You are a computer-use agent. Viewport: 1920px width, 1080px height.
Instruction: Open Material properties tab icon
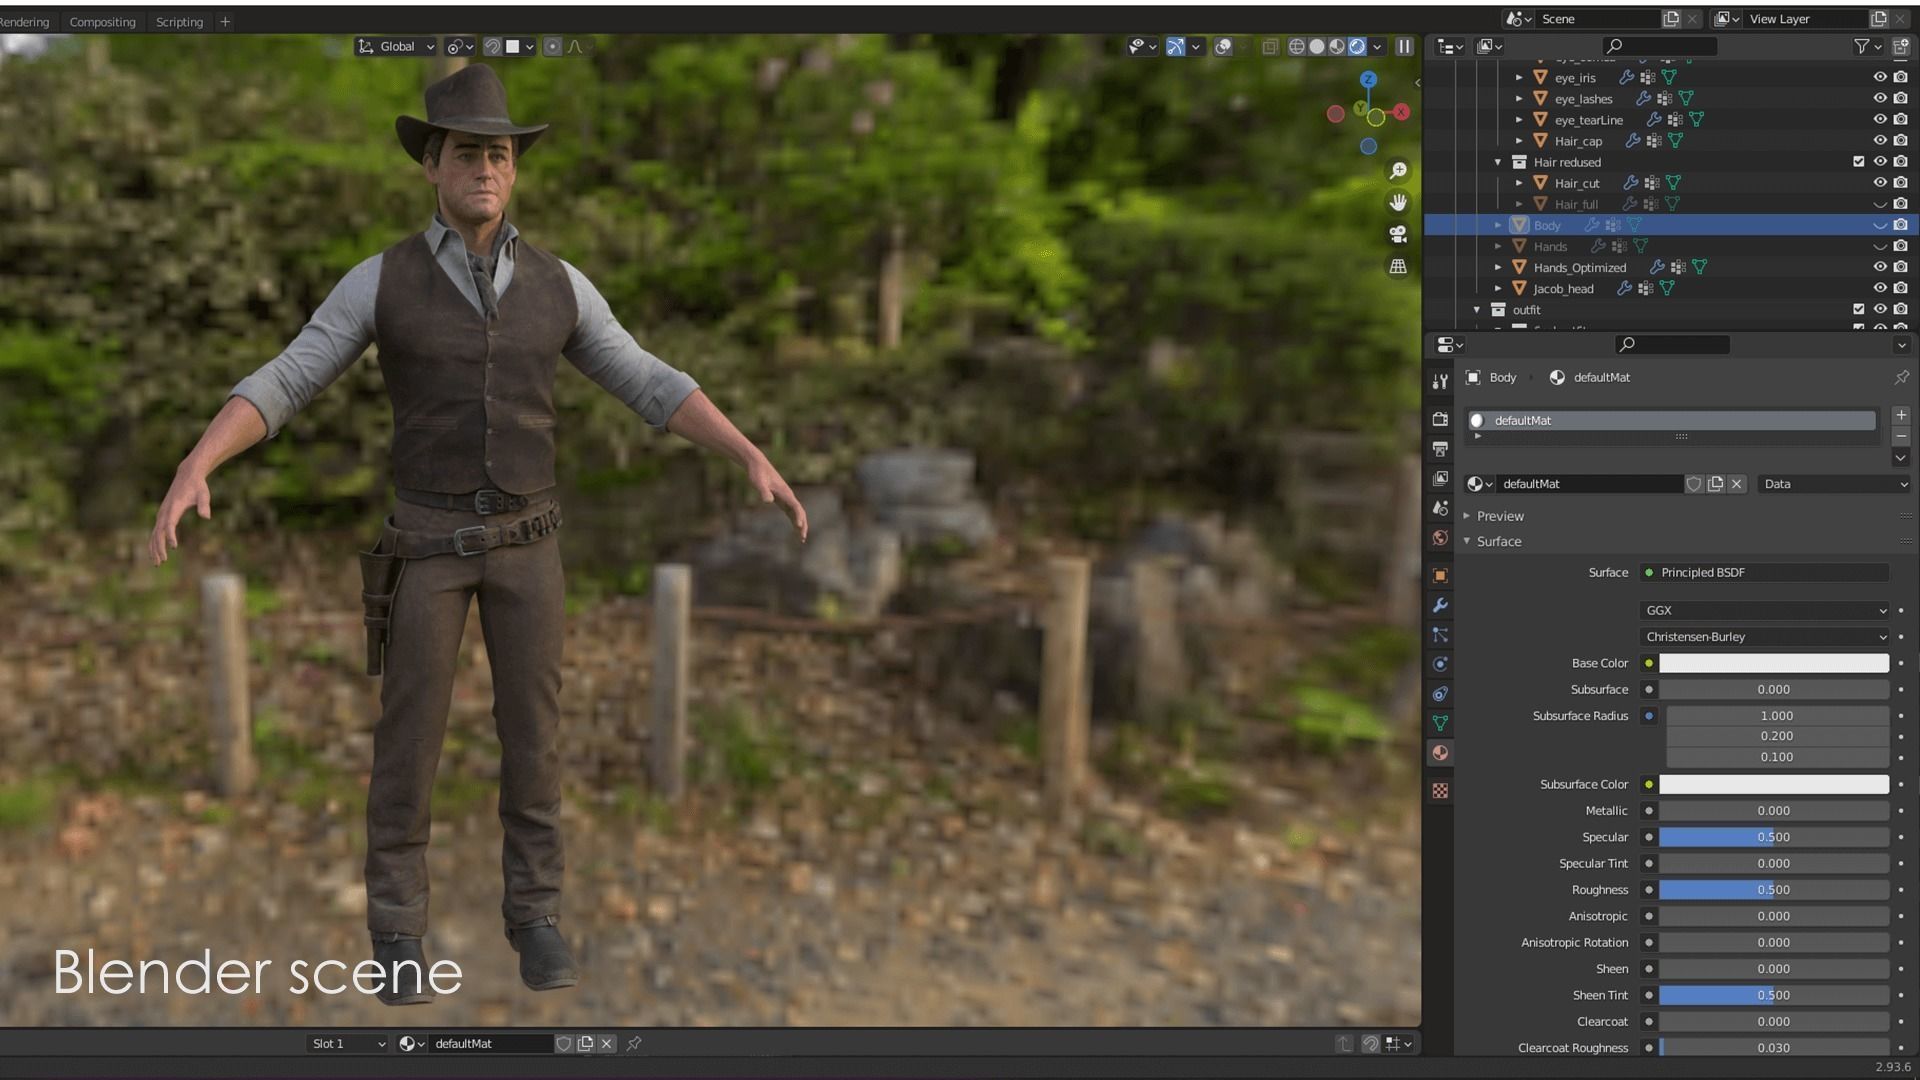1440,753
